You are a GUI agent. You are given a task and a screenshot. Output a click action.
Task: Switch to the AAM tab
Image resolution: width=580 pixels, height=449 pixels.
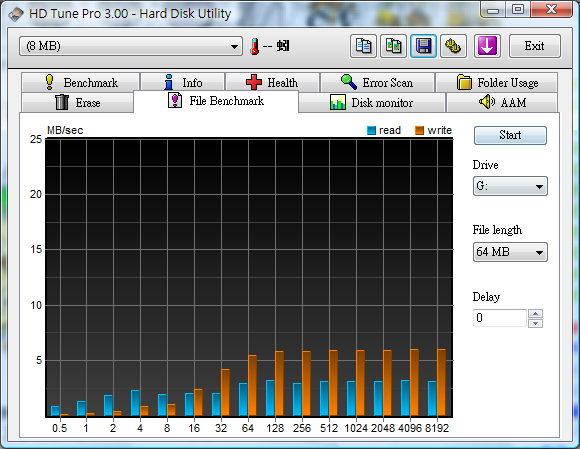(502, 102)
